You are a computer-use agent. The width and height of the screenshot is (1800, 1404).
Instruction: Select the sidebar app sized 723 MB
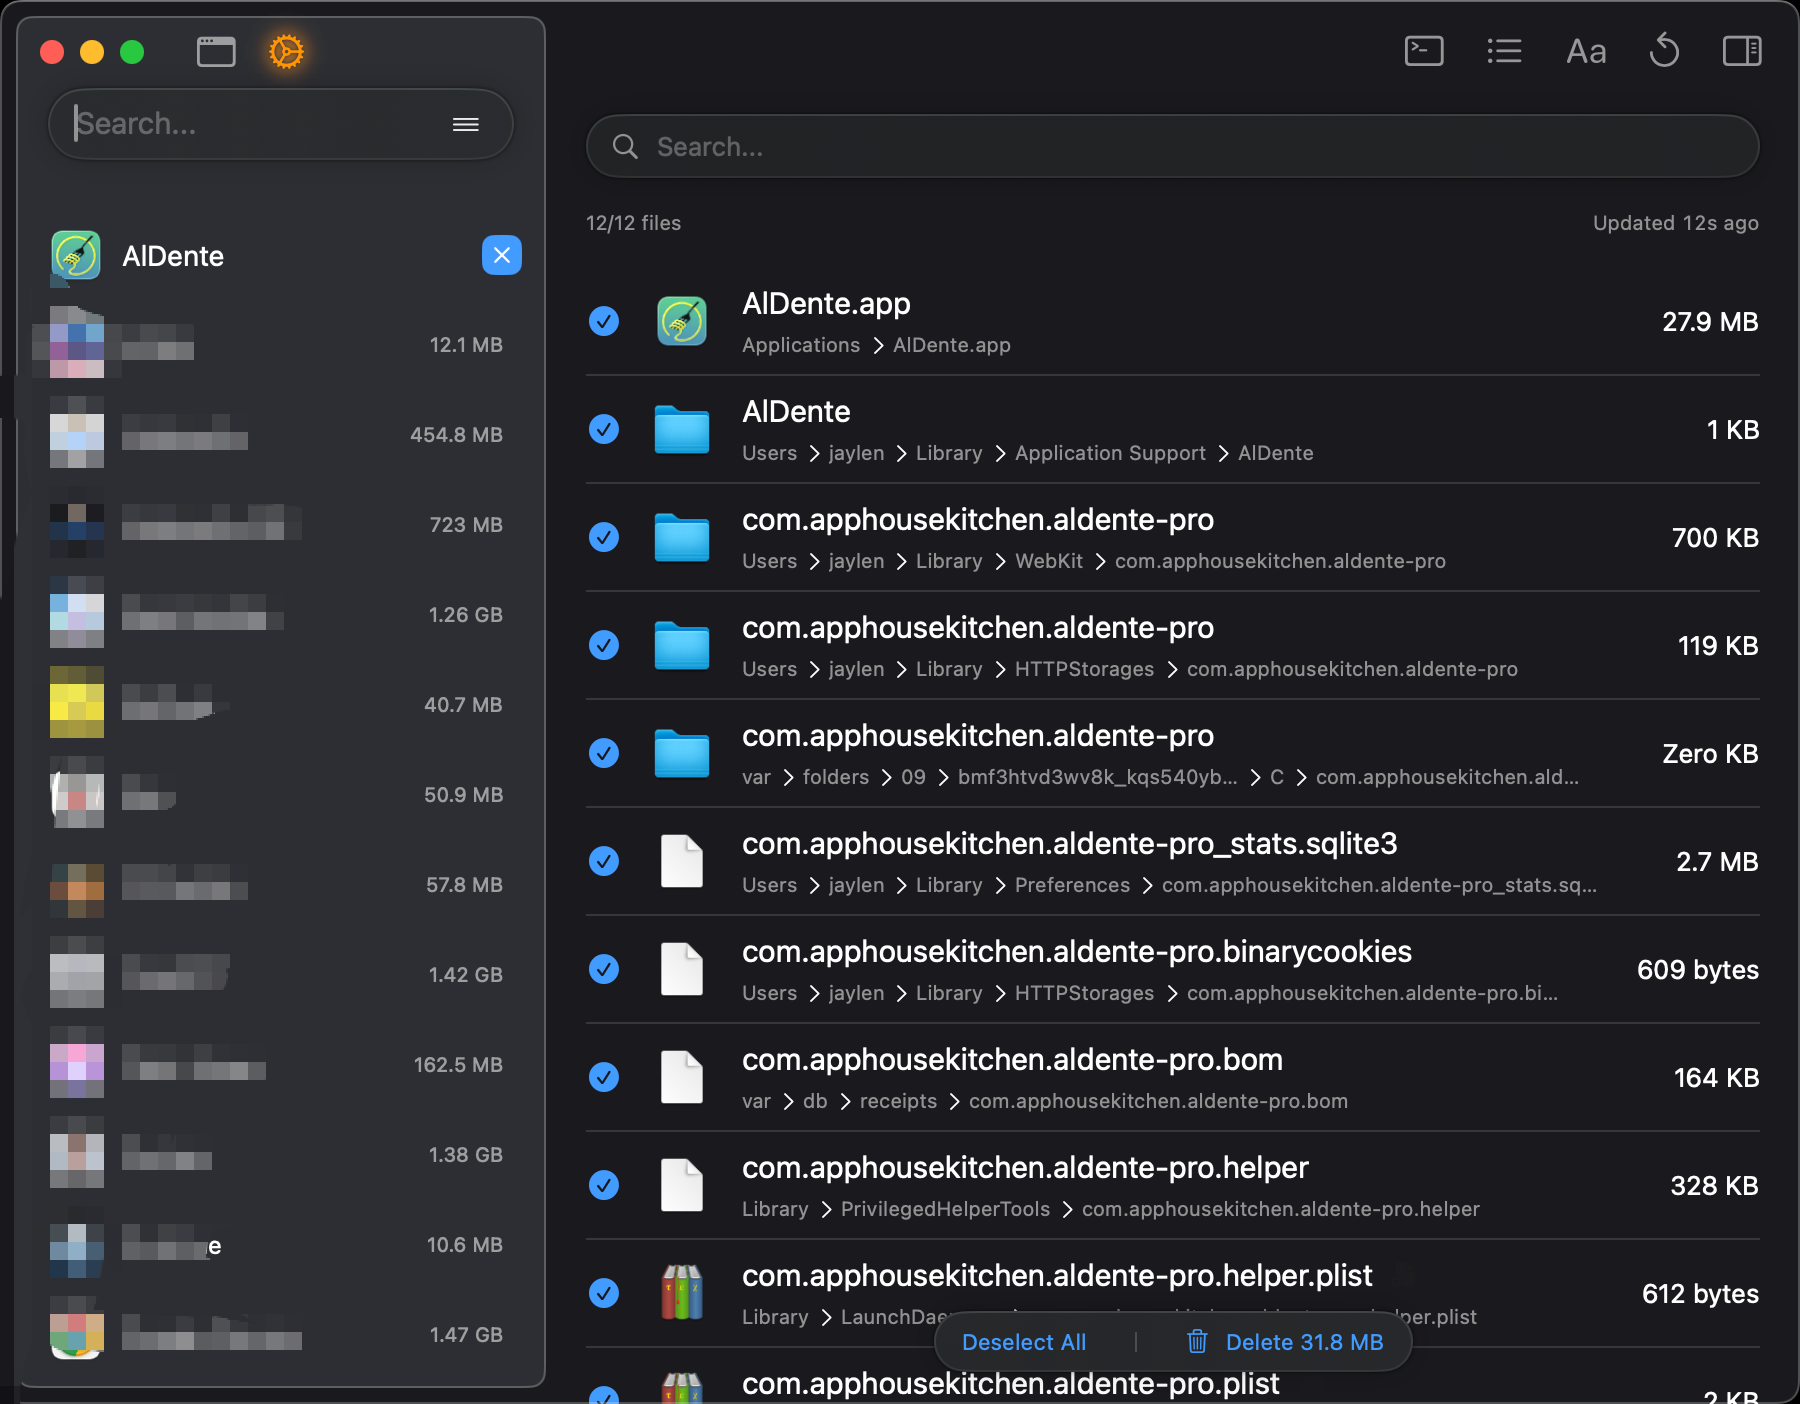click(x=277, y=525)
